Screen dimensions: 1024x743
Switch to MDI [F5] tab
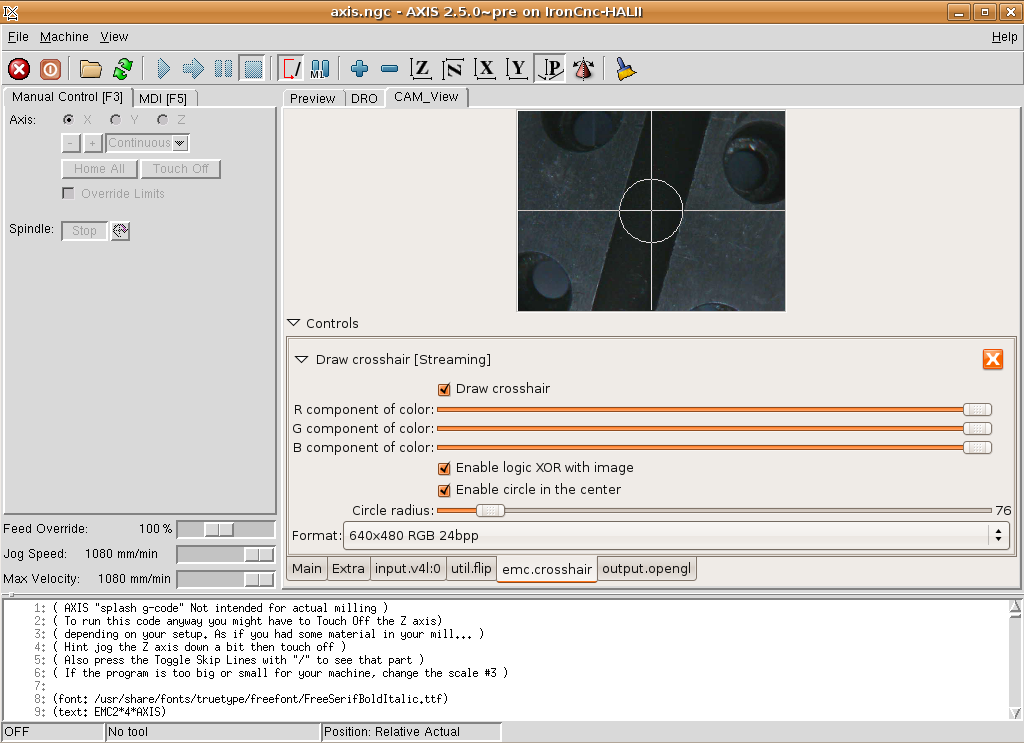point(163,99)
